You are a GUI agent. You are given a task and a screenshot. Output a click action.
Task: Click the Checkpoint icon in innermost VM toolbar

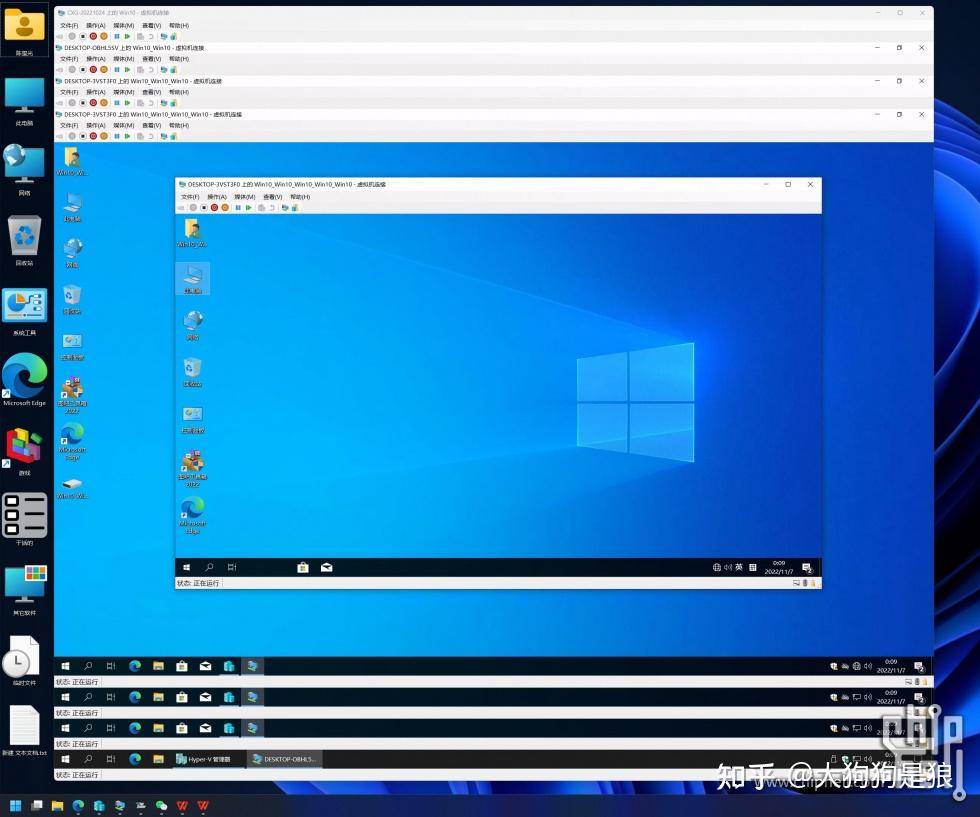(x=262, y=208)
